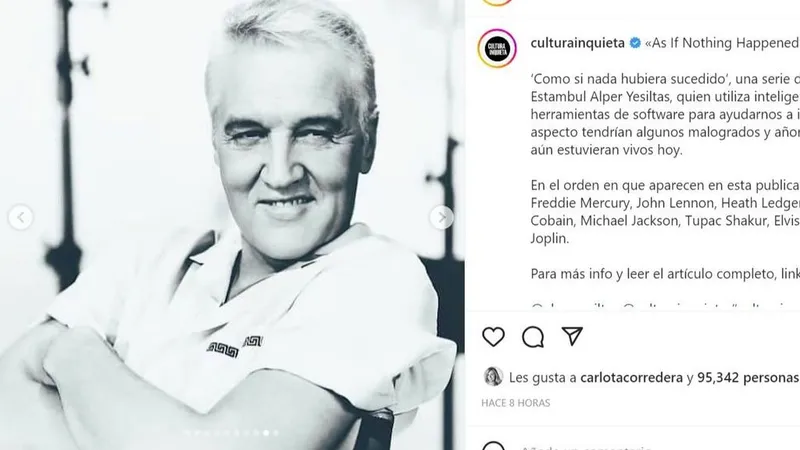The width and height of the screenshot is (800, 450).
Task: Open the emoji picker beside comment field
Action: click(493, 446)
